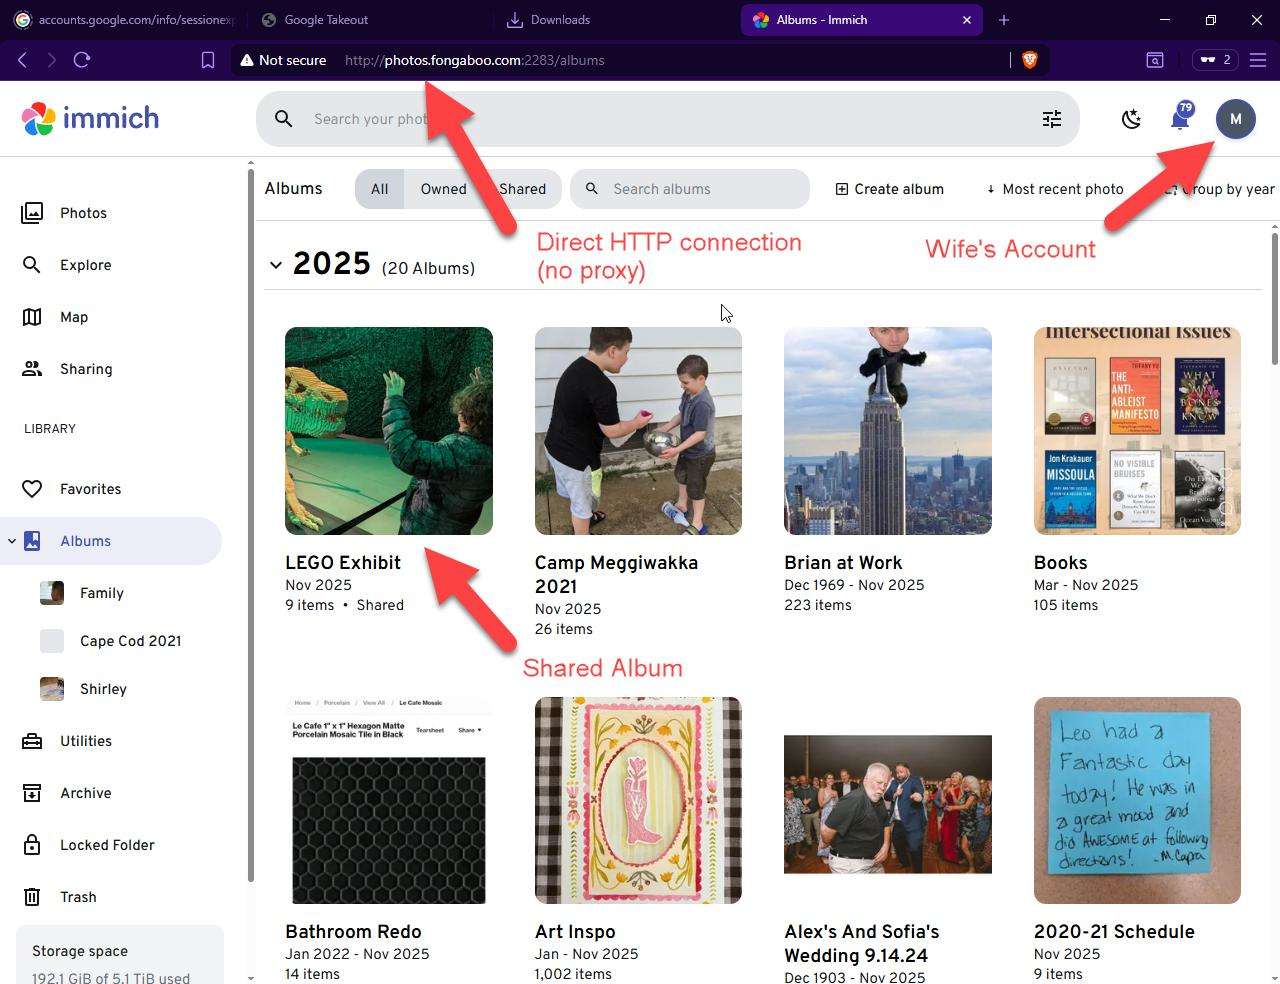1280x984 pixels.
Task: Select the Shared albums filter
Action: [x=523, y=189]
